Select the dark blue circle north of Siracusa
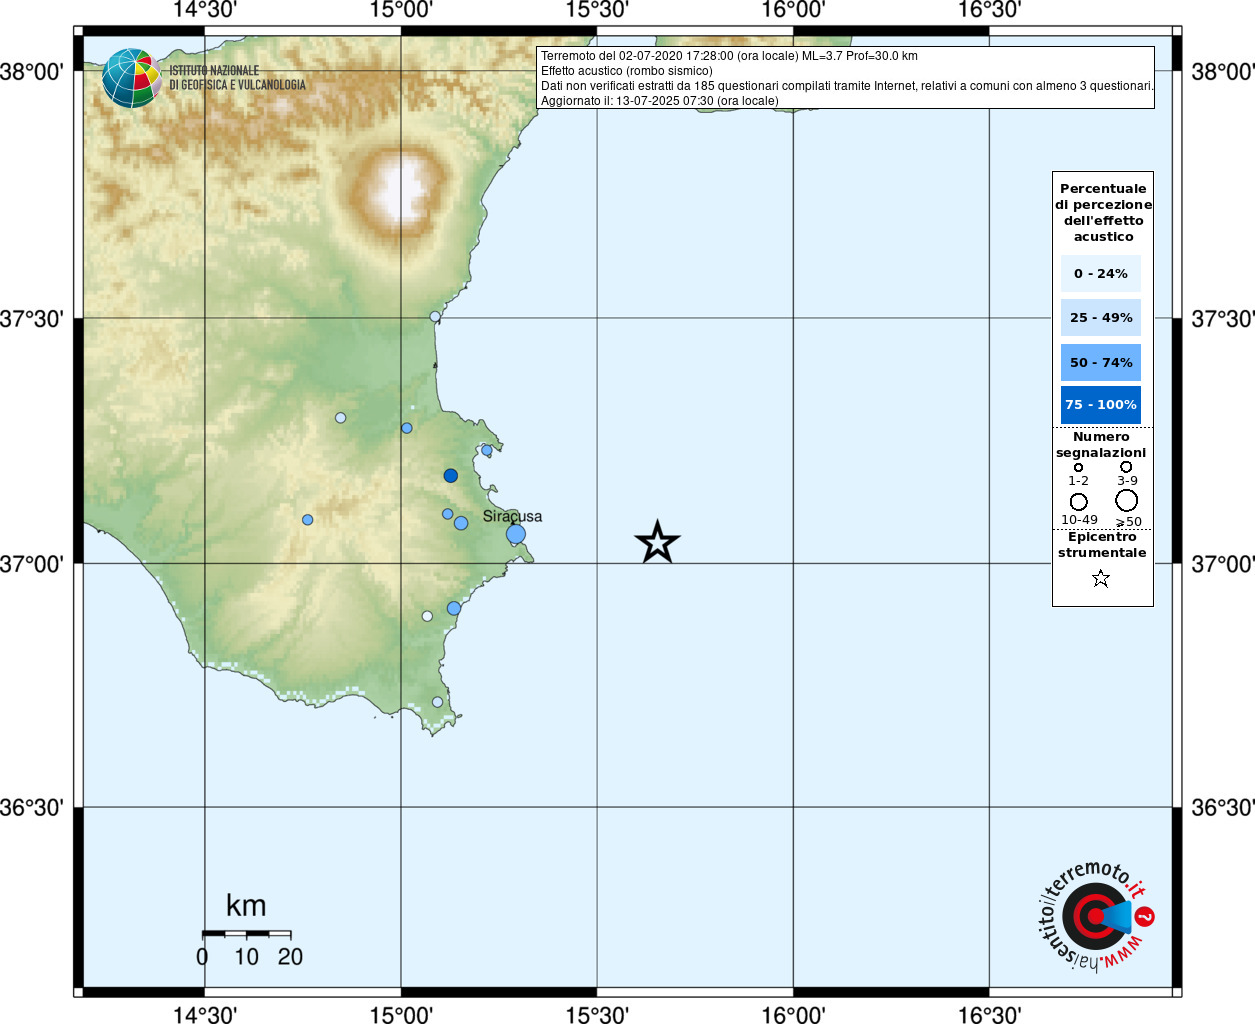1255x1024 pixels. coord(451,476)
